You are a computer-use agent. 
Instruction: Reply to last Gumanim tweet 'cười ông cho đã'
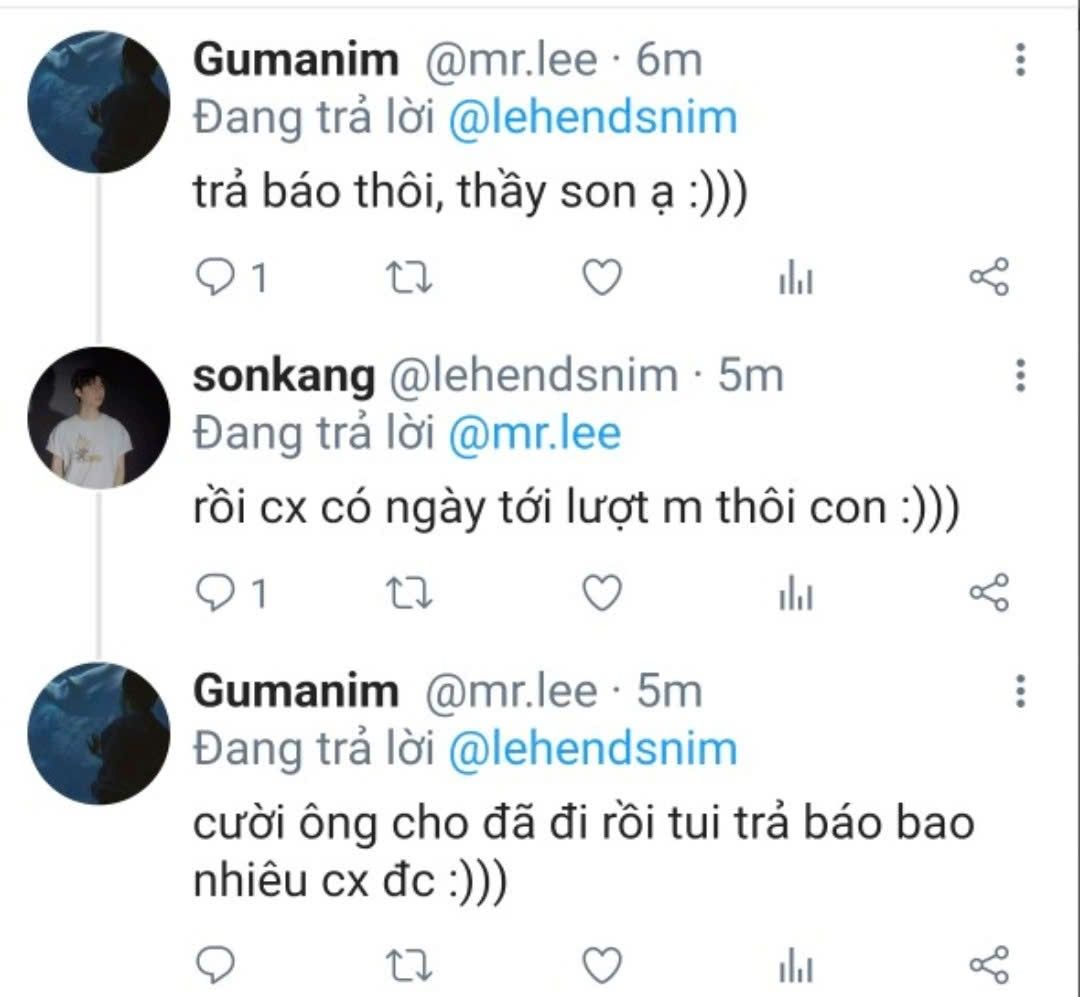tap(214, 964)
